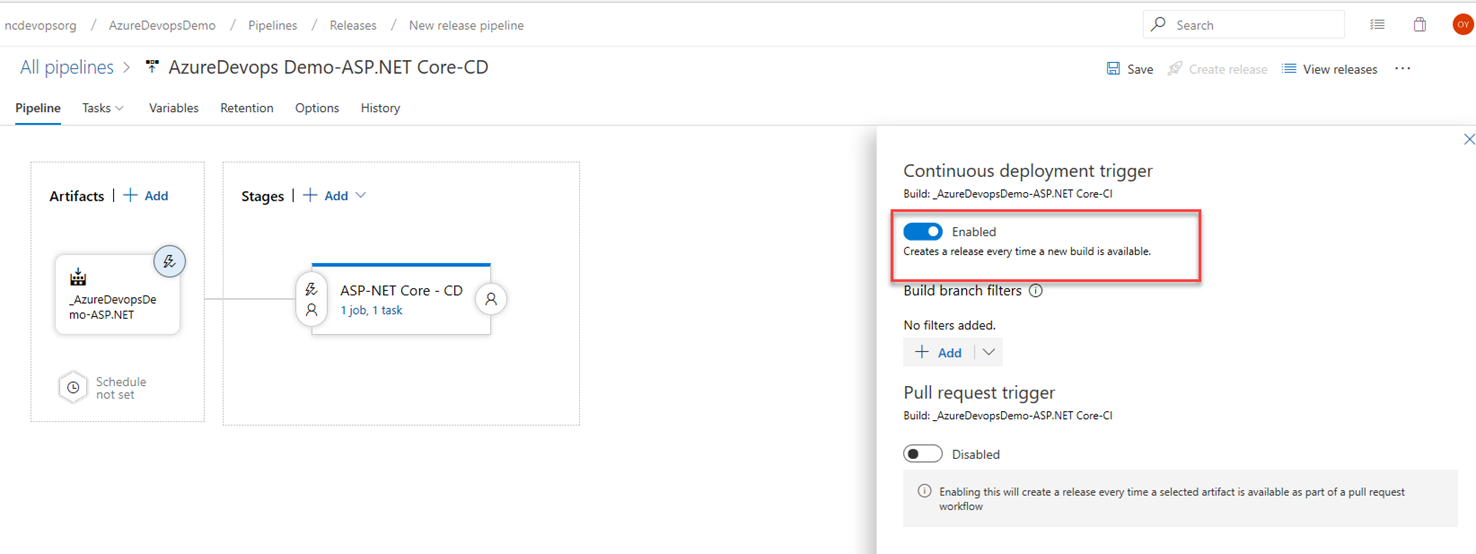Image resolution: width=1476 pixels, height=554 pixels.
Task: Open the marketplace shopping bag icon
Action: (1419, 25)
